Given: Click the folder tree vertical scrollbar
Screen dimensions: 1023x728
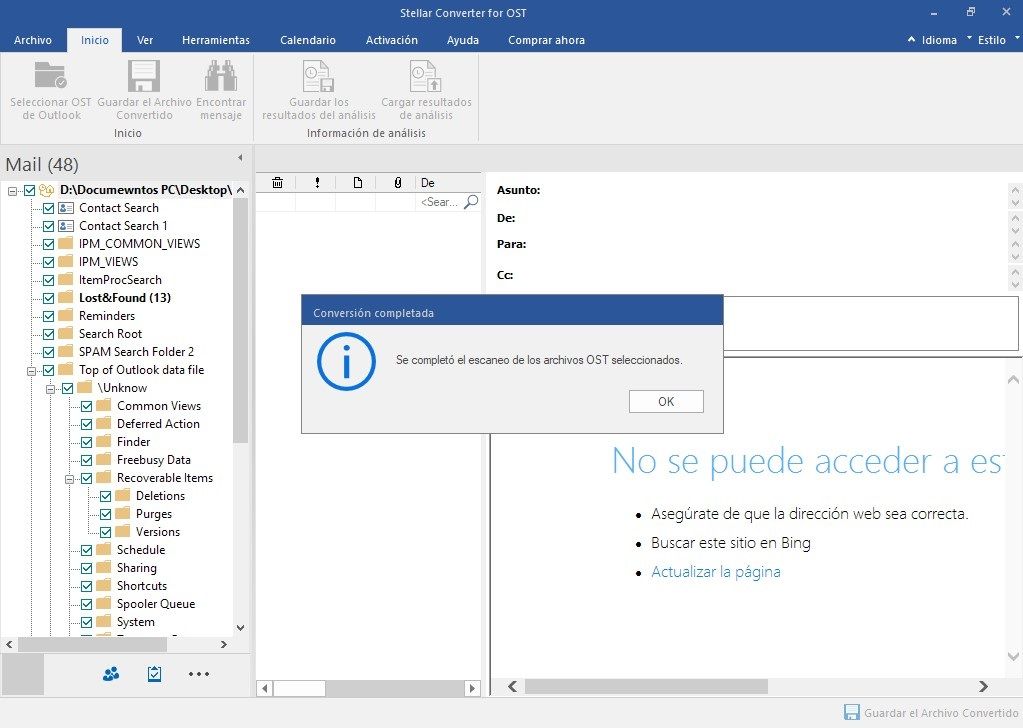Looking at the screenshot, I should click(x=240, y=320).
